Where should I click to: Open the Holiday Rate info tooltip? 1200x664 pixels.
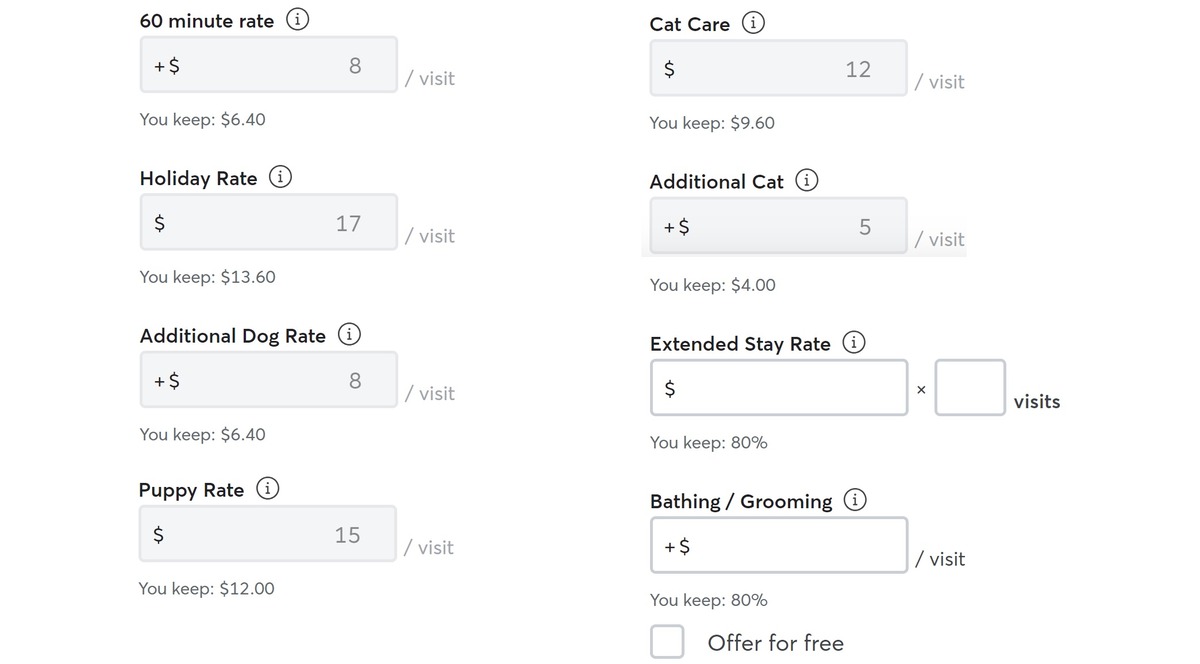(279, 177)
